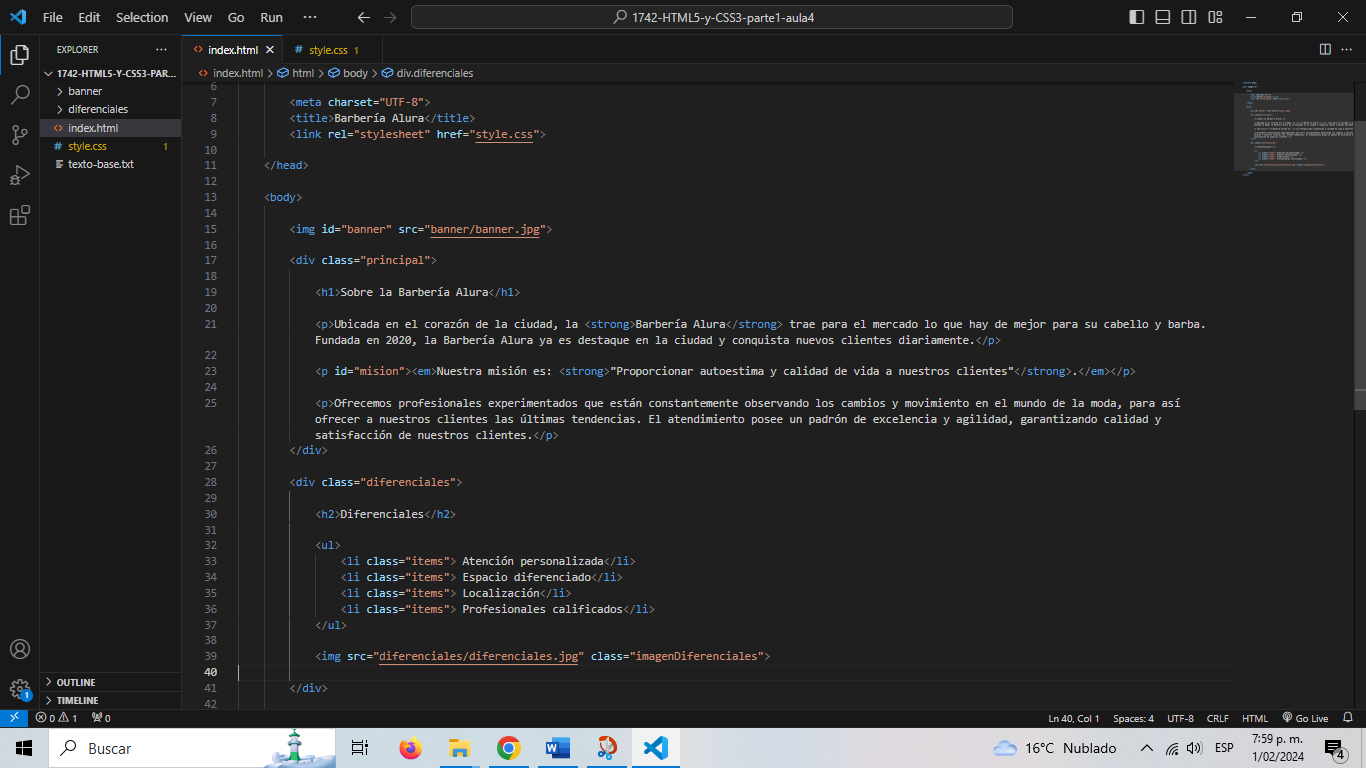Open File Explorer from the taskbar

(x=459, y=748)
